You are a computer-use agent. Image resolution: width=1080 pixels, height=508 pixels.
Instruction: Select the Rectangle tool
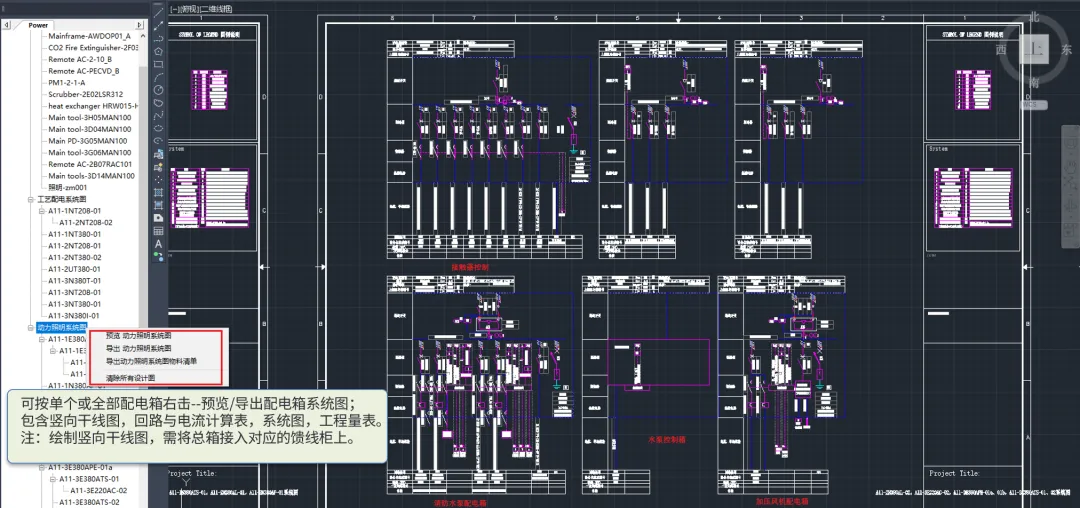(158, 65)
